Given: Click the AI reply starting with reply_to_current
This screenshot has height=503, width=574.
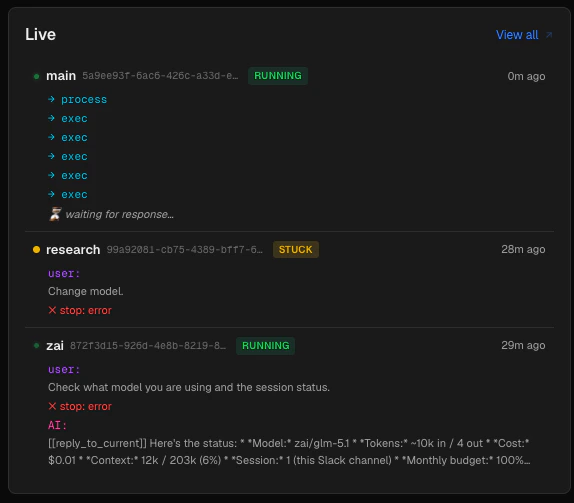Looking at the screenshot, I should click(x=289, y=452).
